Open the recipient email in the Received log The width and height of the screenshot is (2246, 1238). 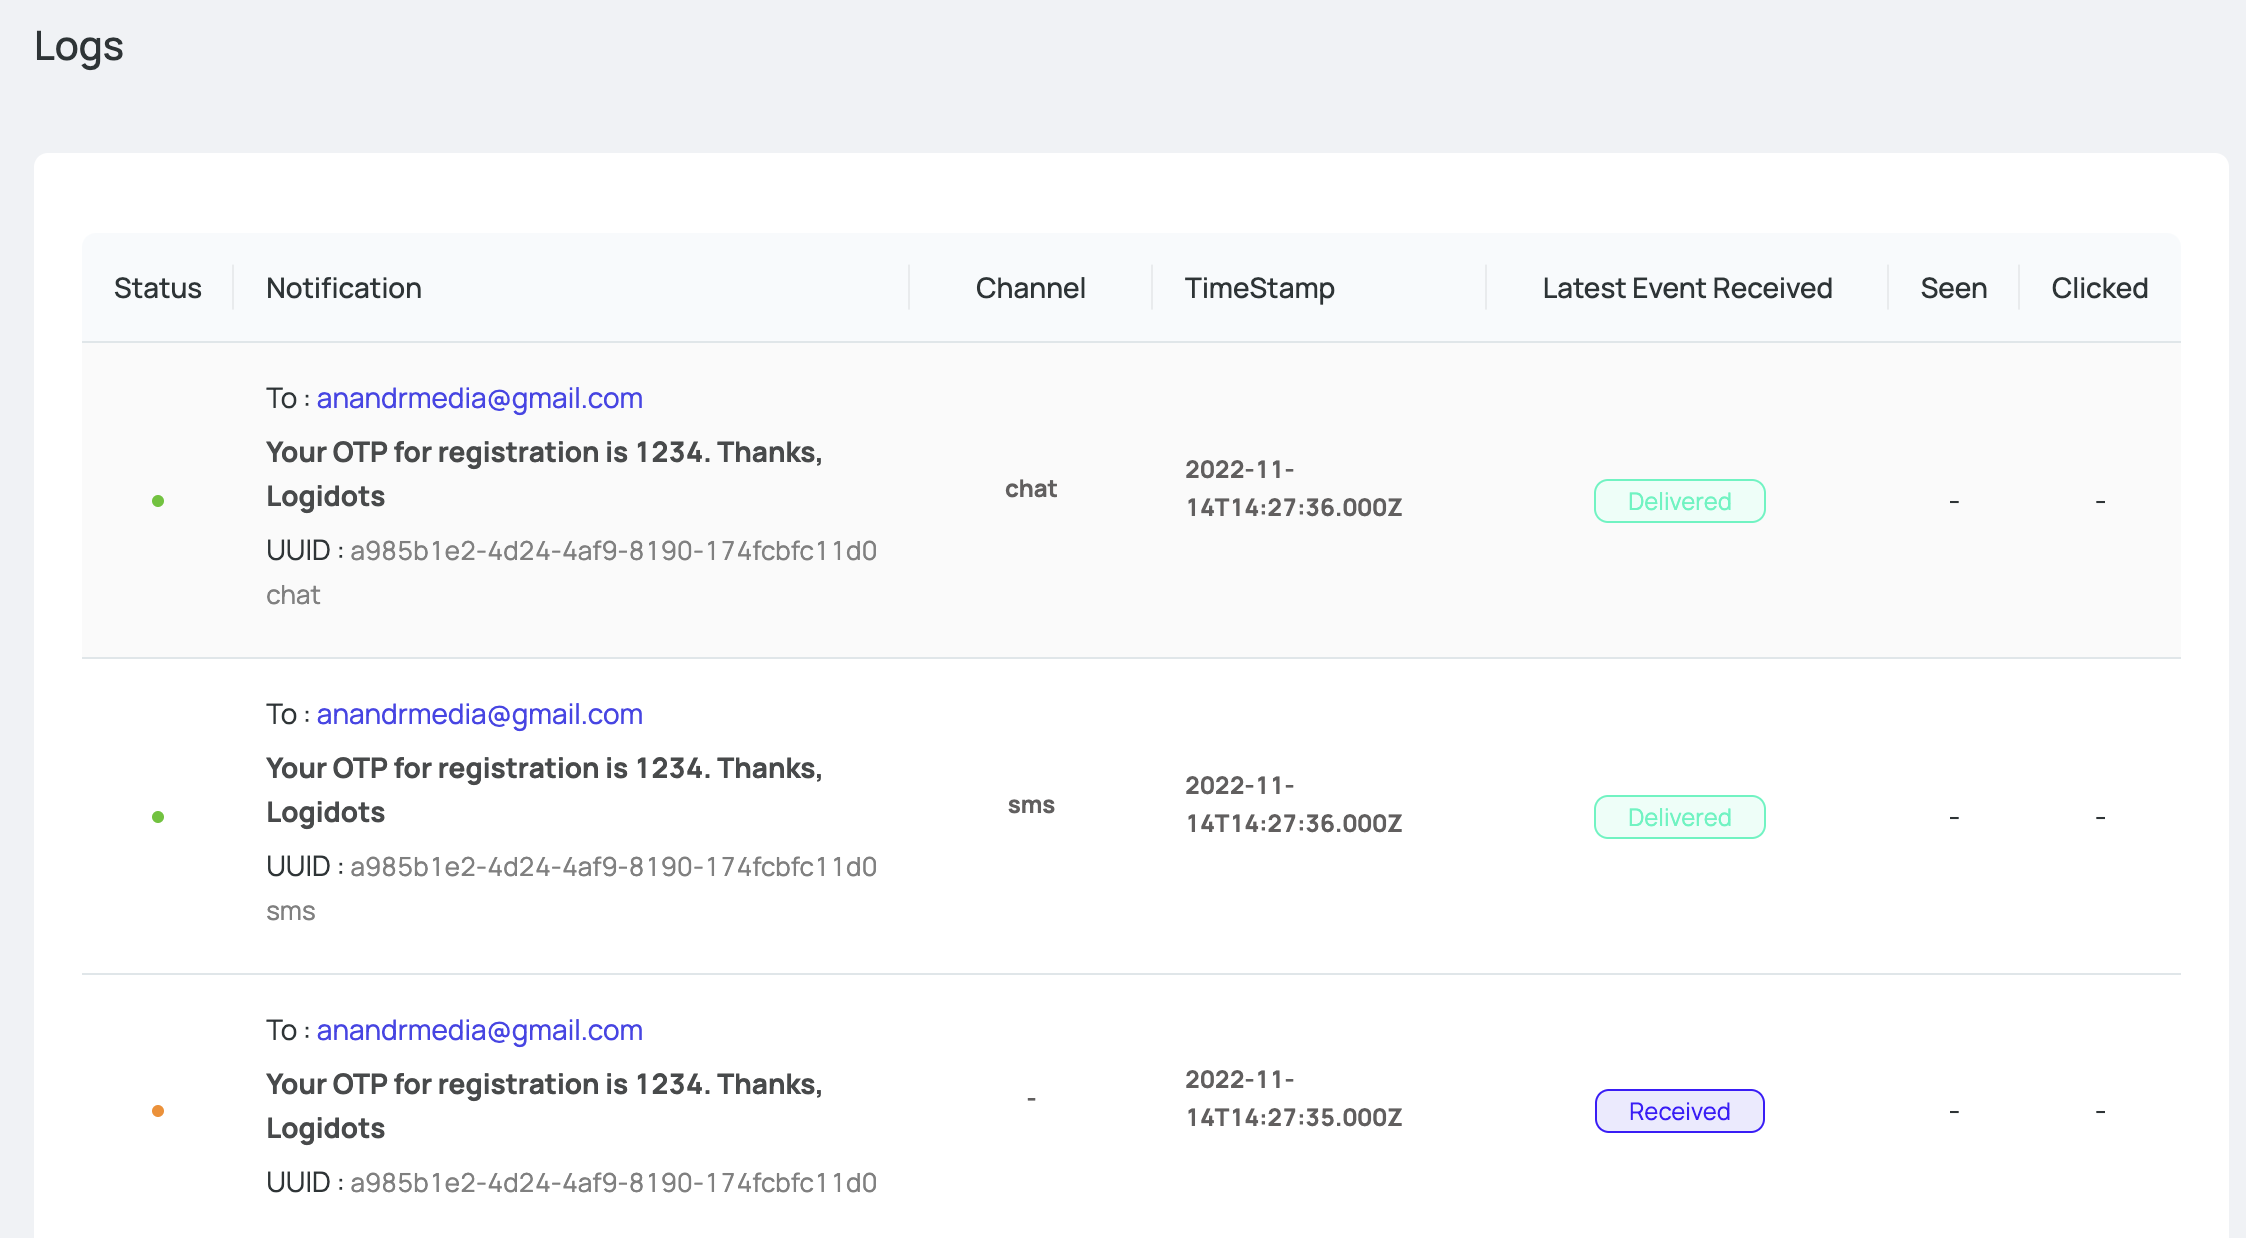pos(480,1030)
